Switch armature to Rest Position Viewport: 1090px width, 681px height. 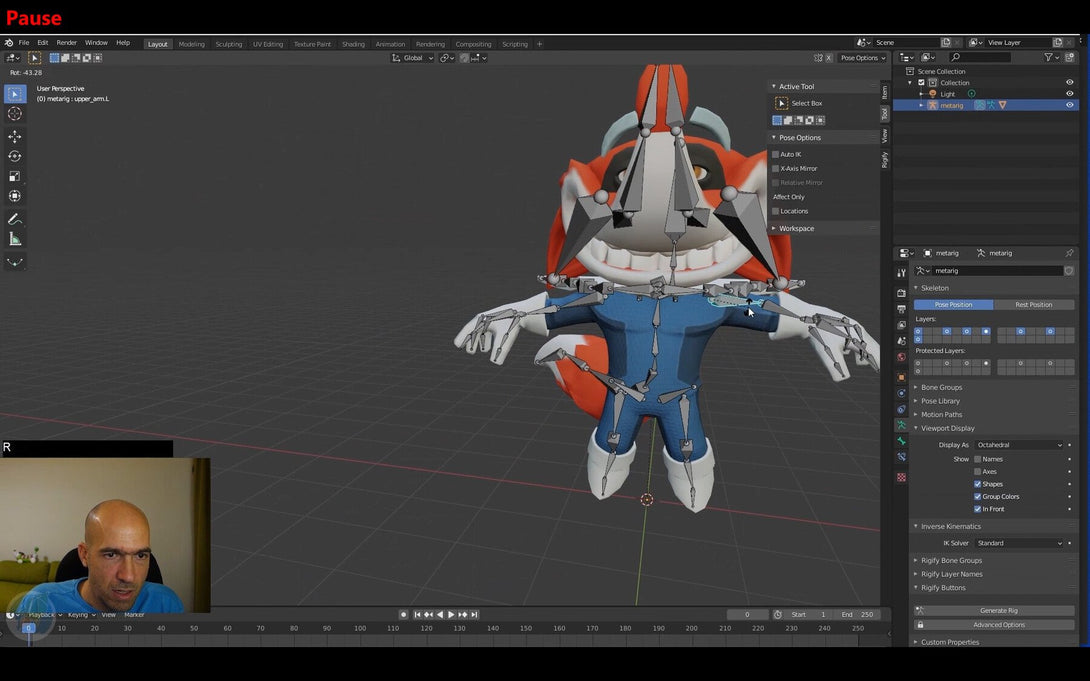(x=1034, y=305)
